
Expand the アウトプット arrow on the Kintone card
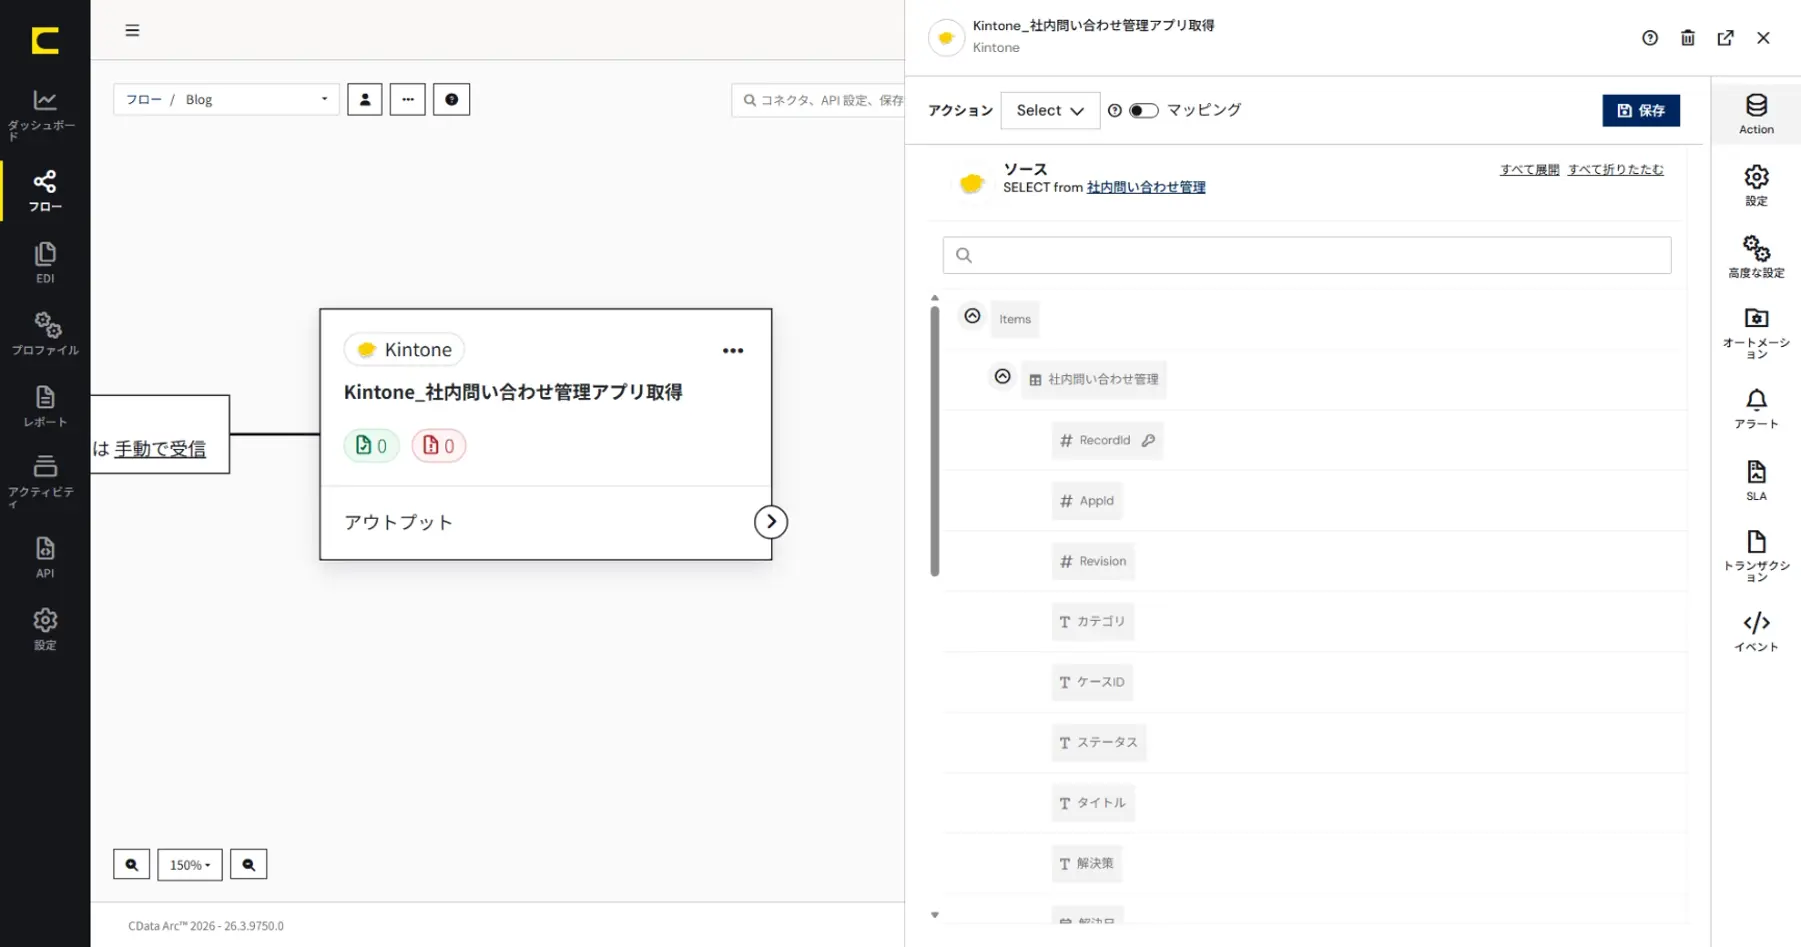coord(771,522)
